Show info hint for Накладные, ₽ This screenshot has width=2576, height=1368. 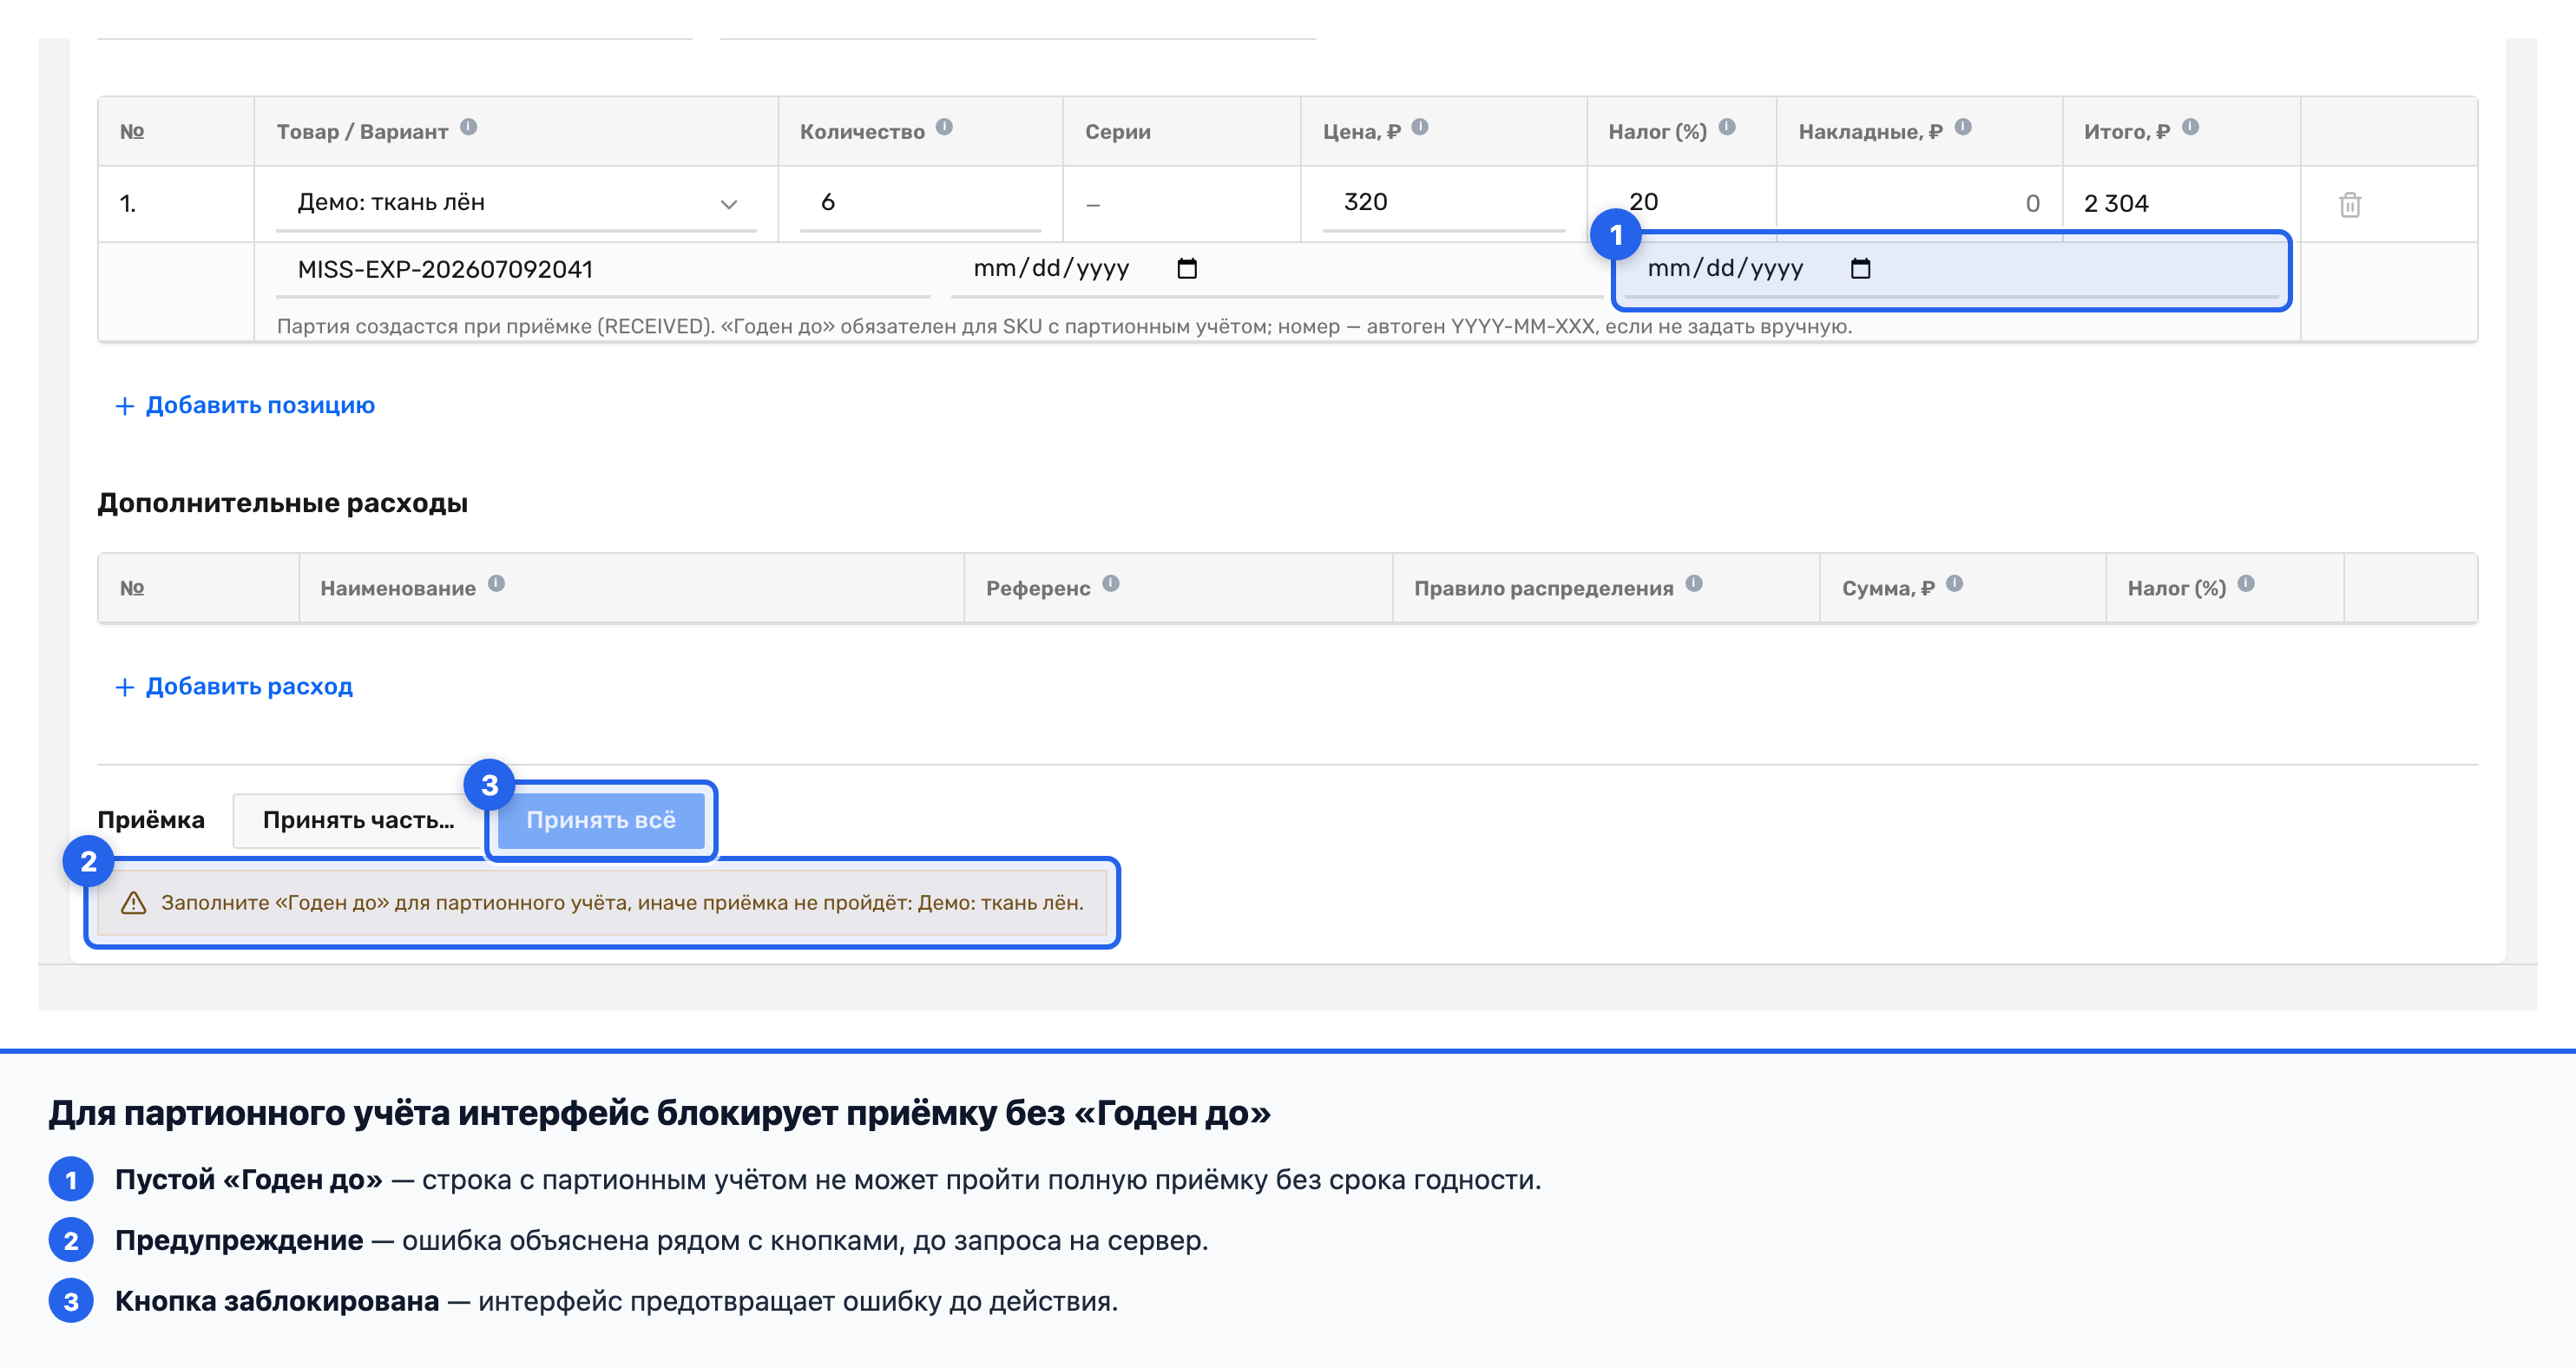pos(1963,127)
